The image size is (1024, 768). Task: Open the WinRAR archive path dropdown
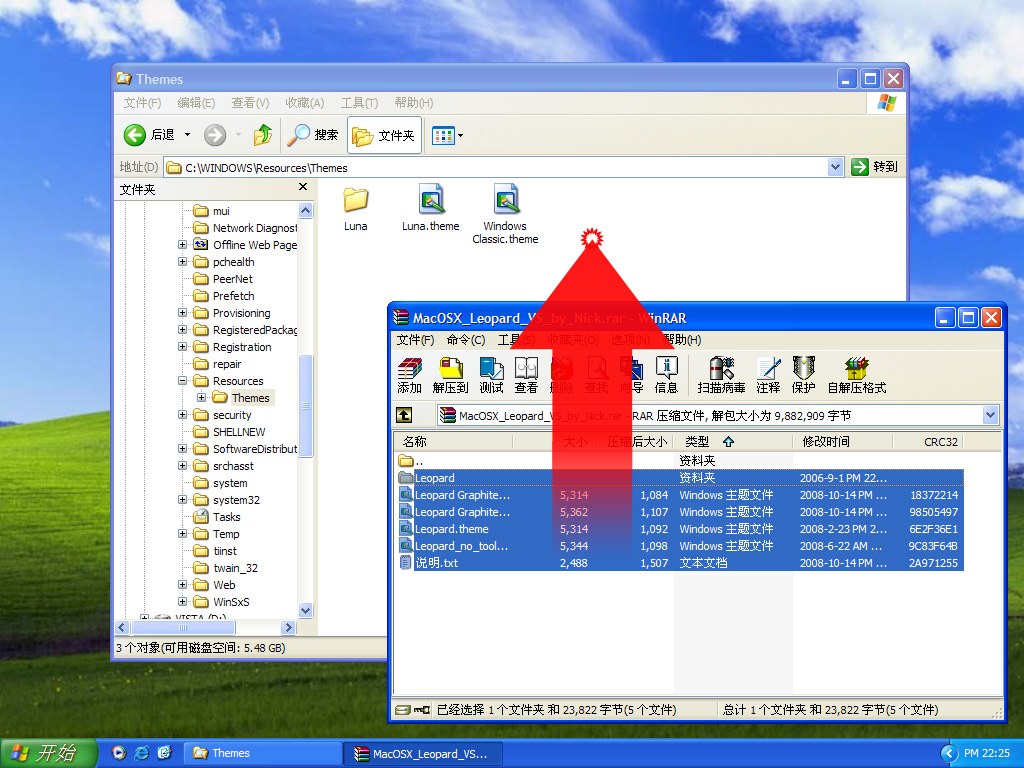tap(990, 415)
